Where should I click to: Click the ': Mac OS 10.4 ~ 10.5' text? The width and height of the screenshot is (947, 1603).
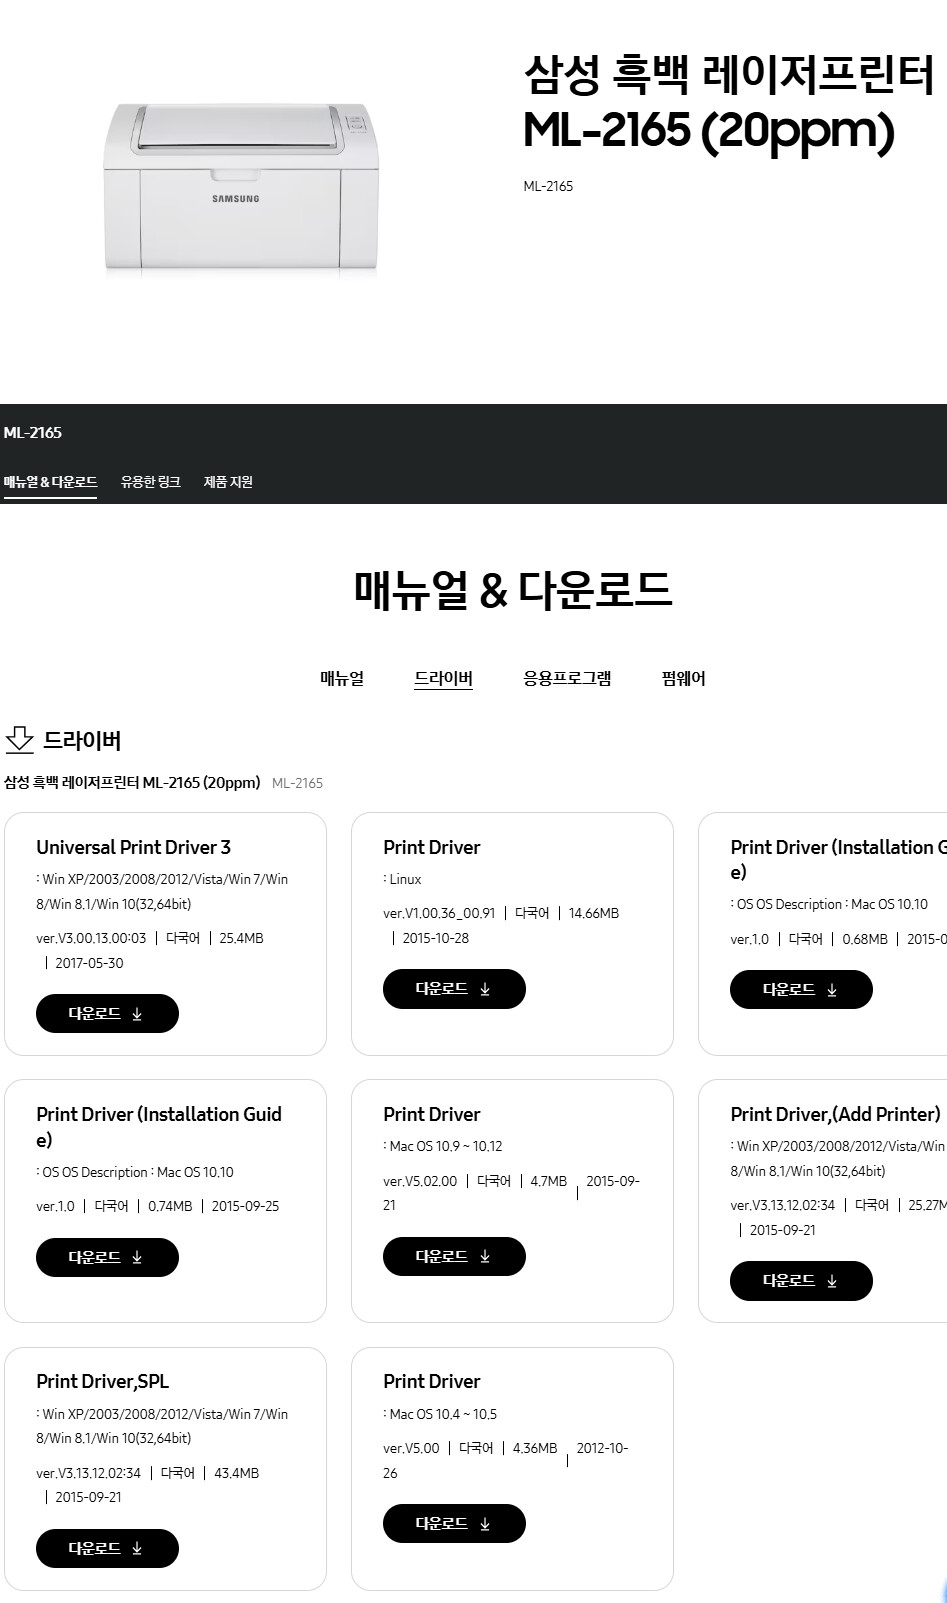tap(440, 1414)
